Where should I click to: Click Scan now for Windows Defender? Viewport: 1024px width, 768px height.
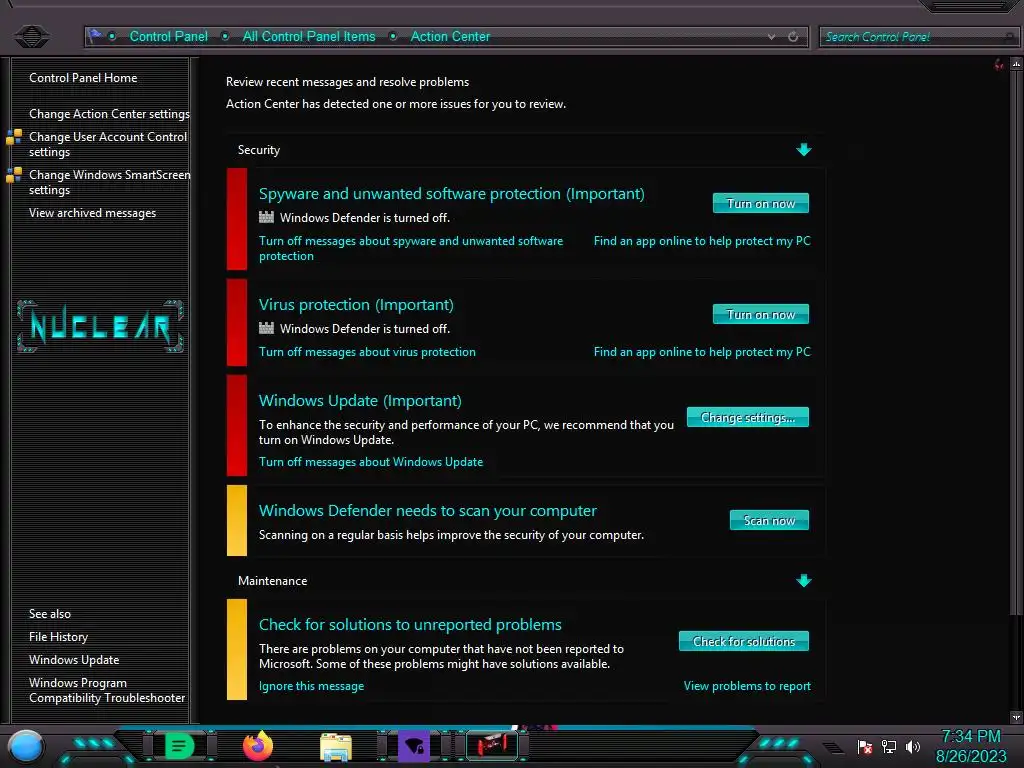769,520
